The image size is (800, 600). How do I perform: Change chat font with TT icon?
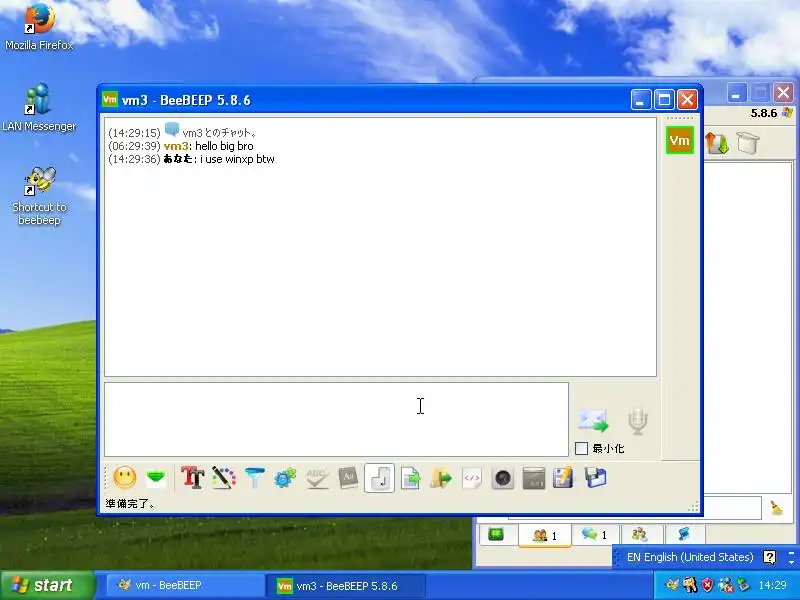[192, 478]
